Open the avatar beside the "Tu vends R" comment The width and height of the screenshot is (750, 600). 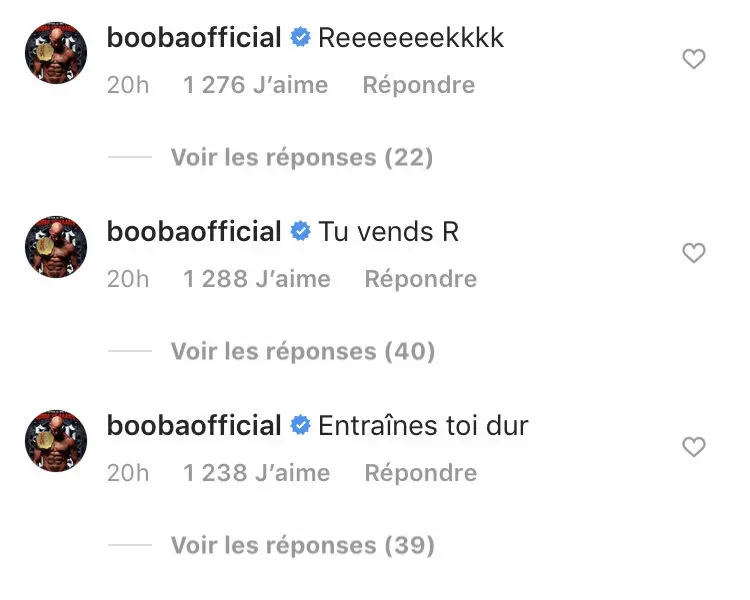click(56, 246)
